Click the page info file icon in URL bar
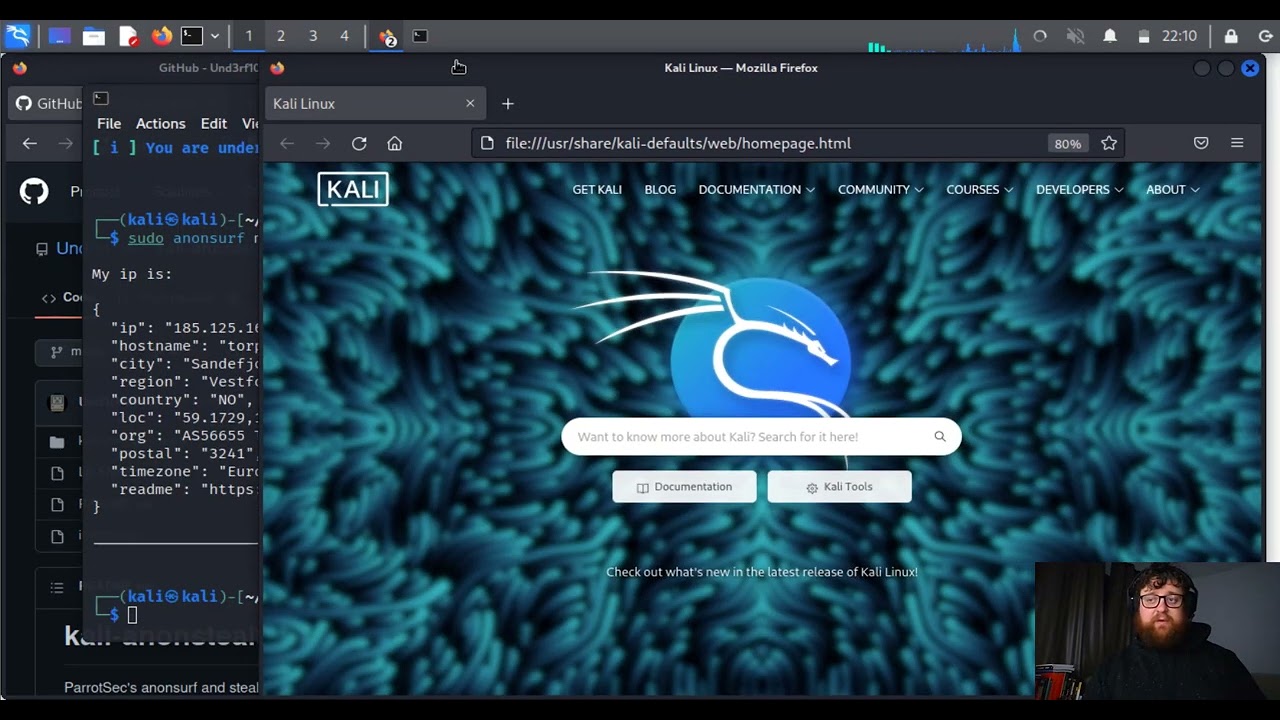Screen dimensions: 1280x720 pyautogui.click(x=487, y=143)
